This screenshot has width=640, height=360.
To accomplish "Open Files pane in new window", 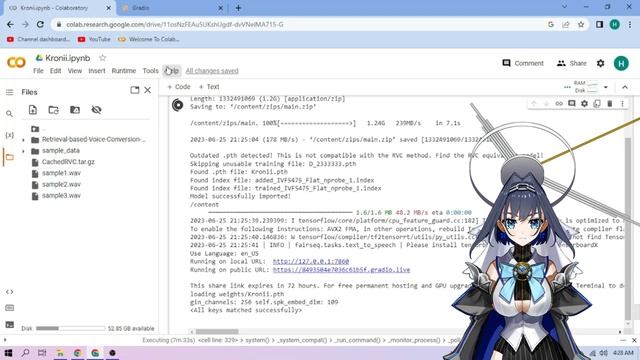I will pyautogui.click(x=135, y=90).
